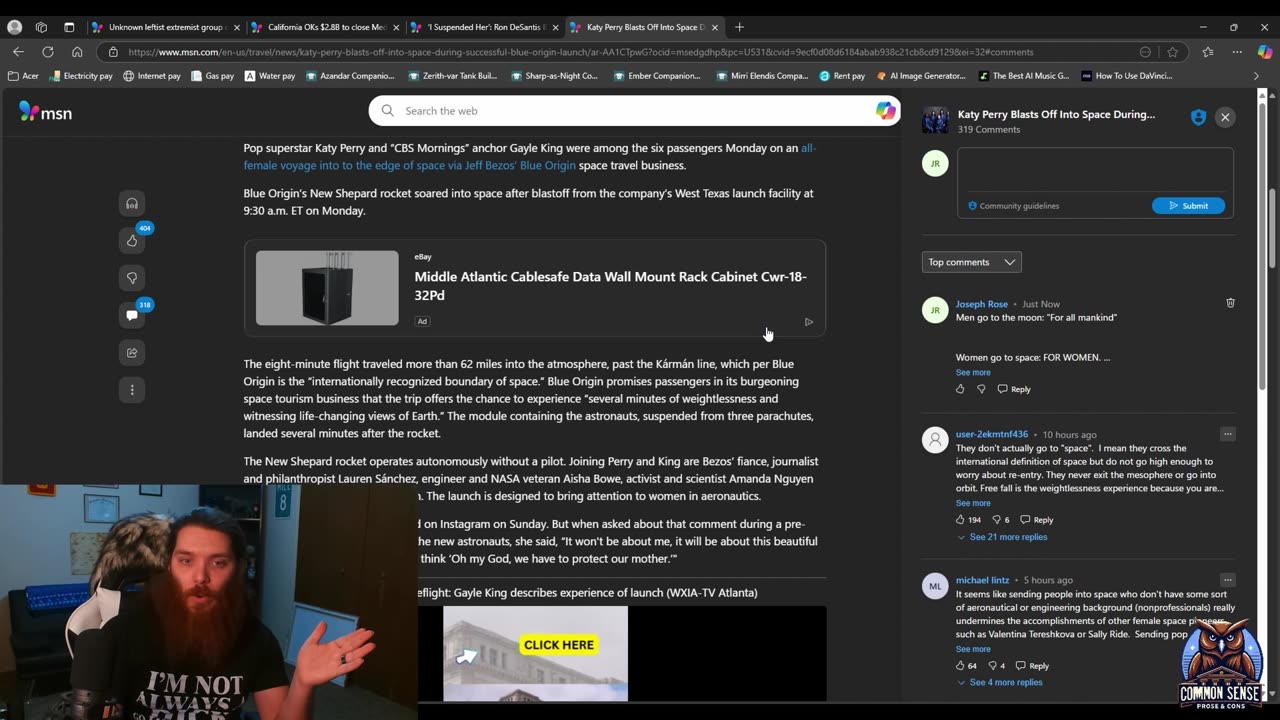Dislike Joseph Rose's comment
The width and height of the screenshot is (1280, 720).
[x=981, y=389]
